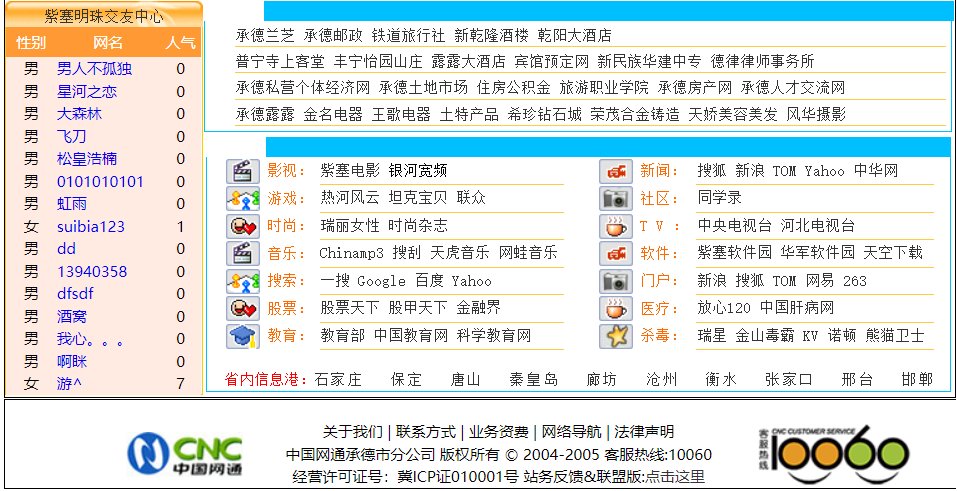This screenshot has width=957, height=491.
Task: Click the camera icon beside 门户
Action: 616,281
